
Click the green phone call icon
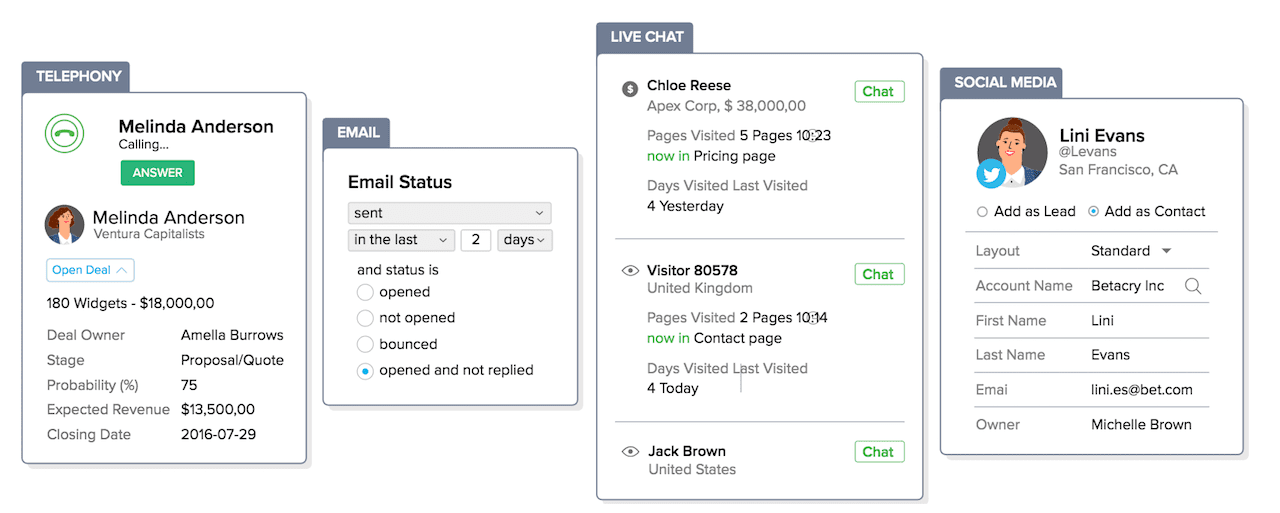pyautogui.click(x=65, y=133)
